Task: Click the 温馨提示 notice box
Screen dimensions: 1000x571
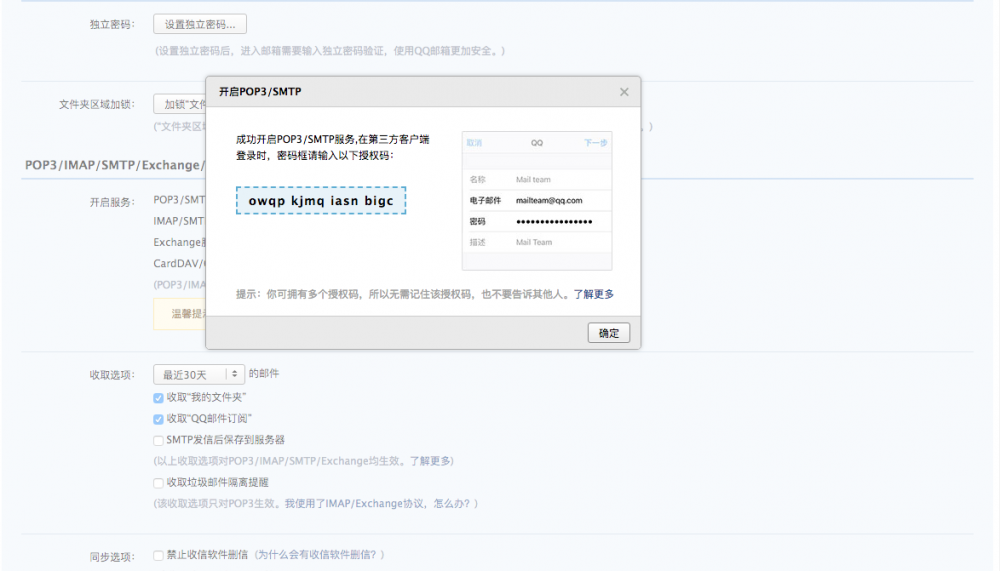Action: (180, 314)
